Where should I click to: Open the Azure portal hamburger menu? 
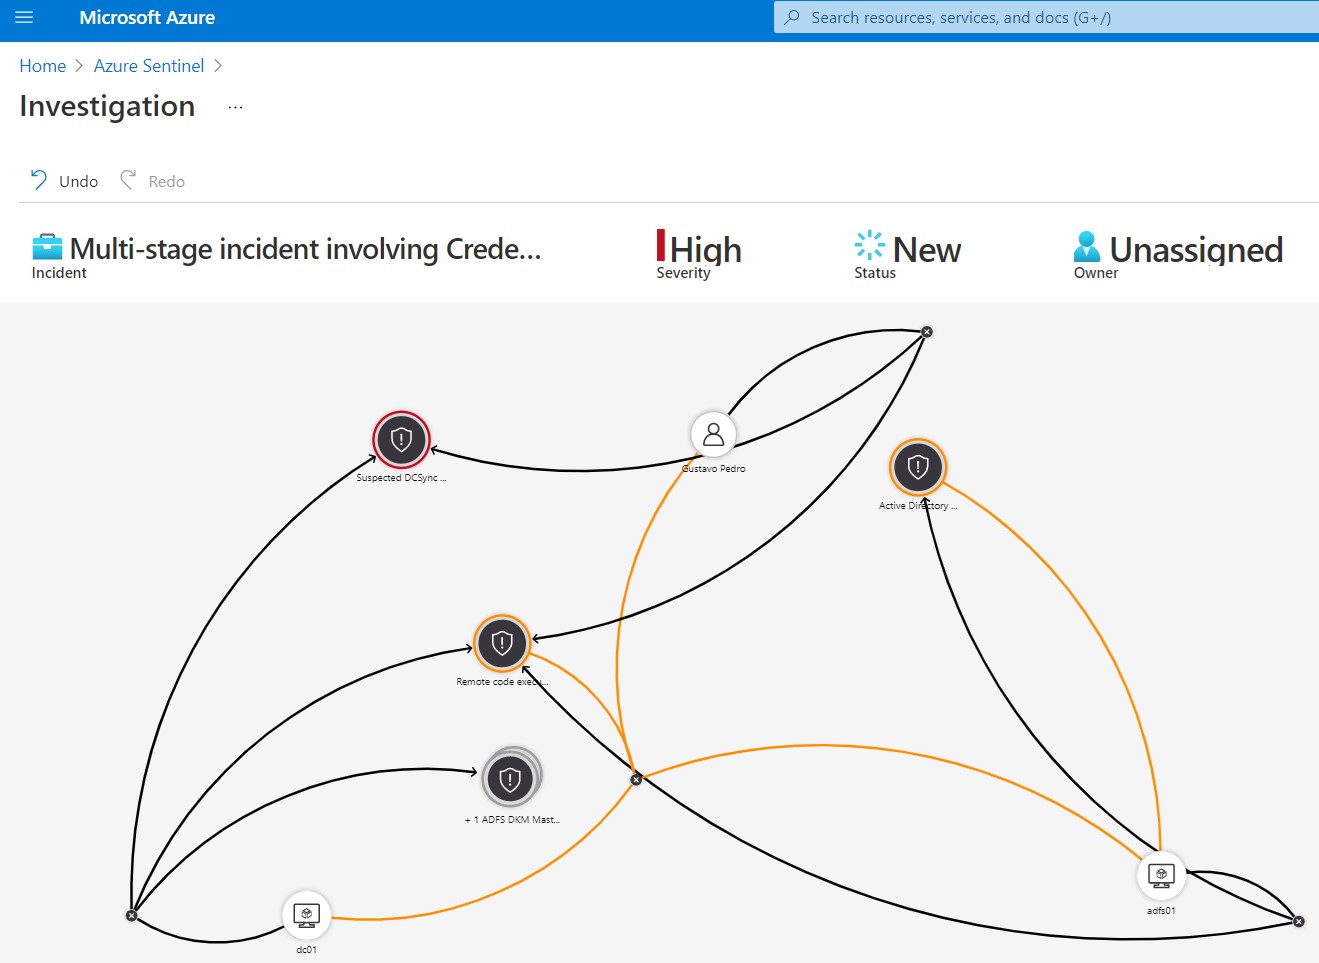tap(24, 18)
